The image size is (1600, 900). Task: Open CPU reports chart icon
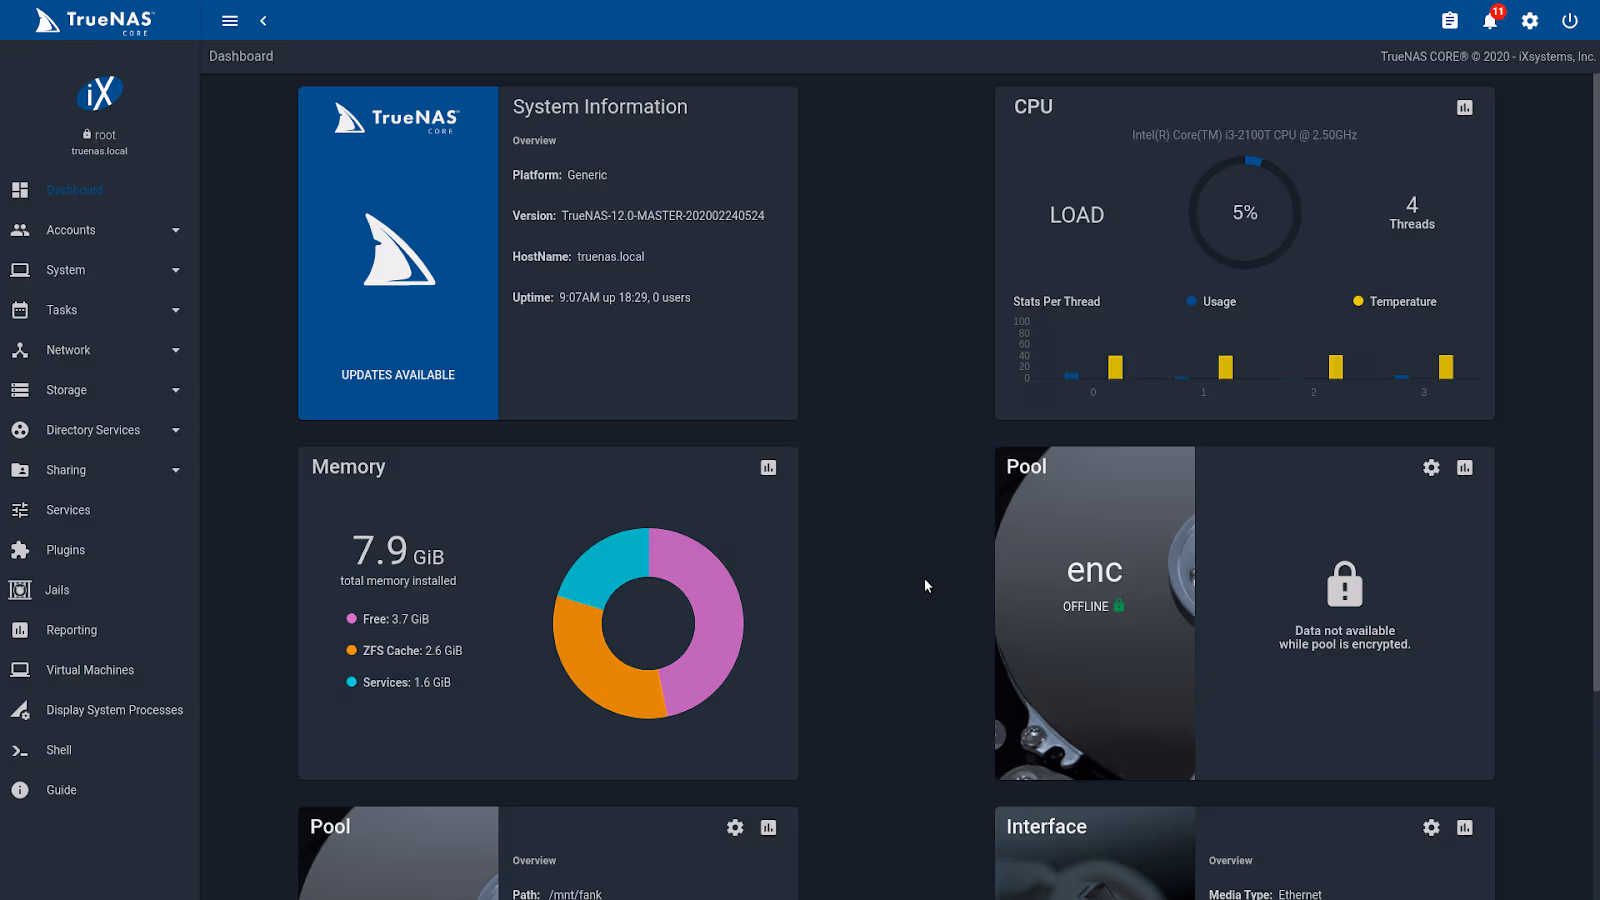point(1465,107)
